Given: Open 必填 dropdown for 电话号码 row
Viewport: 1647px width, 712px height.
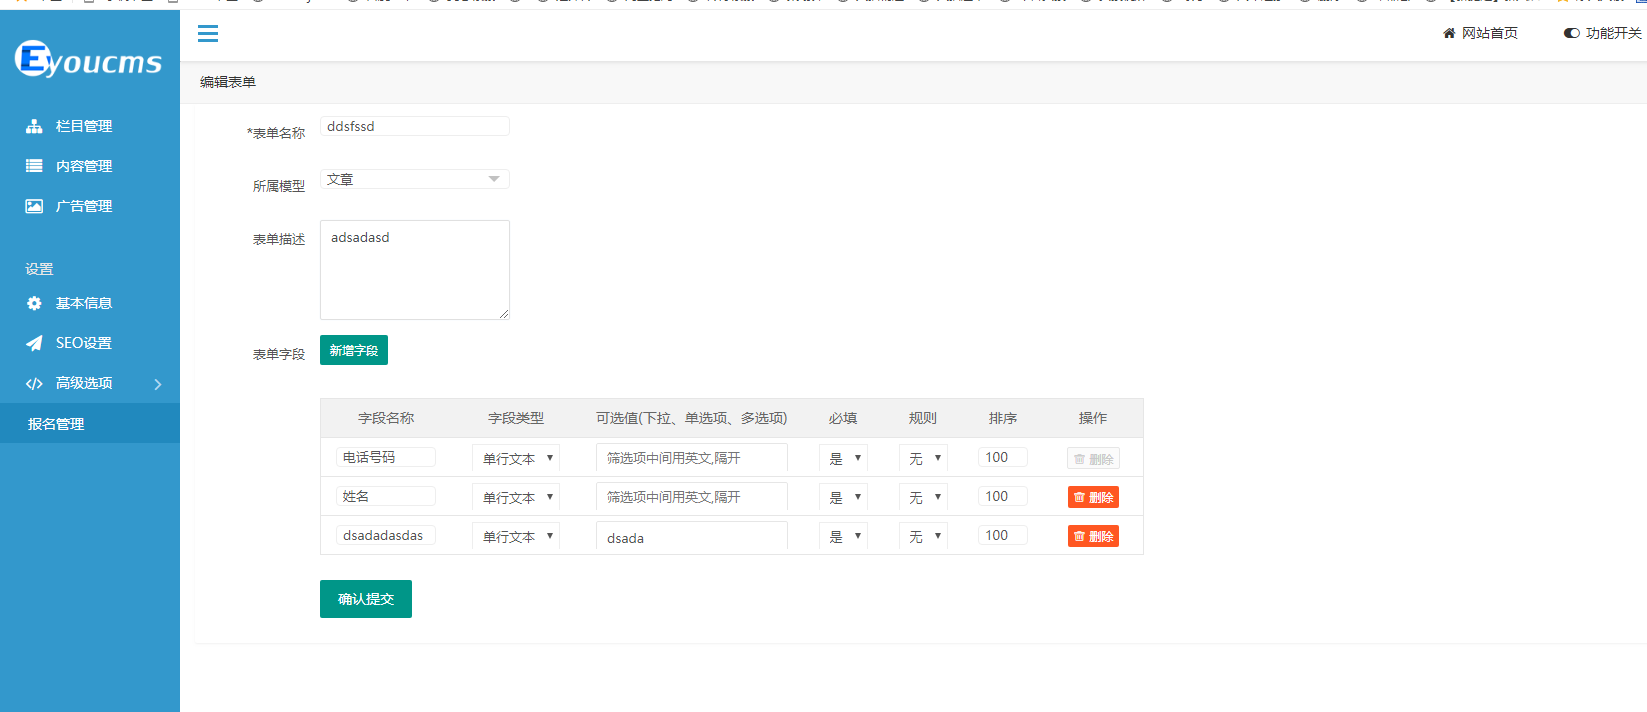Looking at the screenshot, I should [x=843, y=458].
